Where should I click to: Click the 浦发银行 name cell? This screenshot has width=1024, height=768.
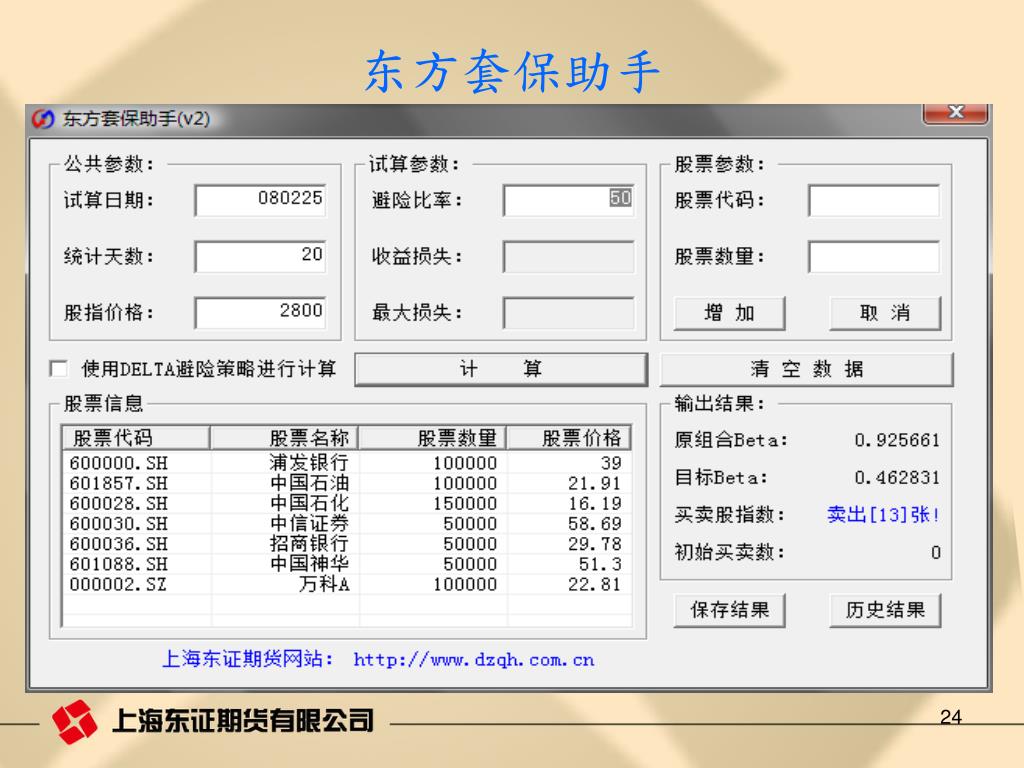point(310,463)
